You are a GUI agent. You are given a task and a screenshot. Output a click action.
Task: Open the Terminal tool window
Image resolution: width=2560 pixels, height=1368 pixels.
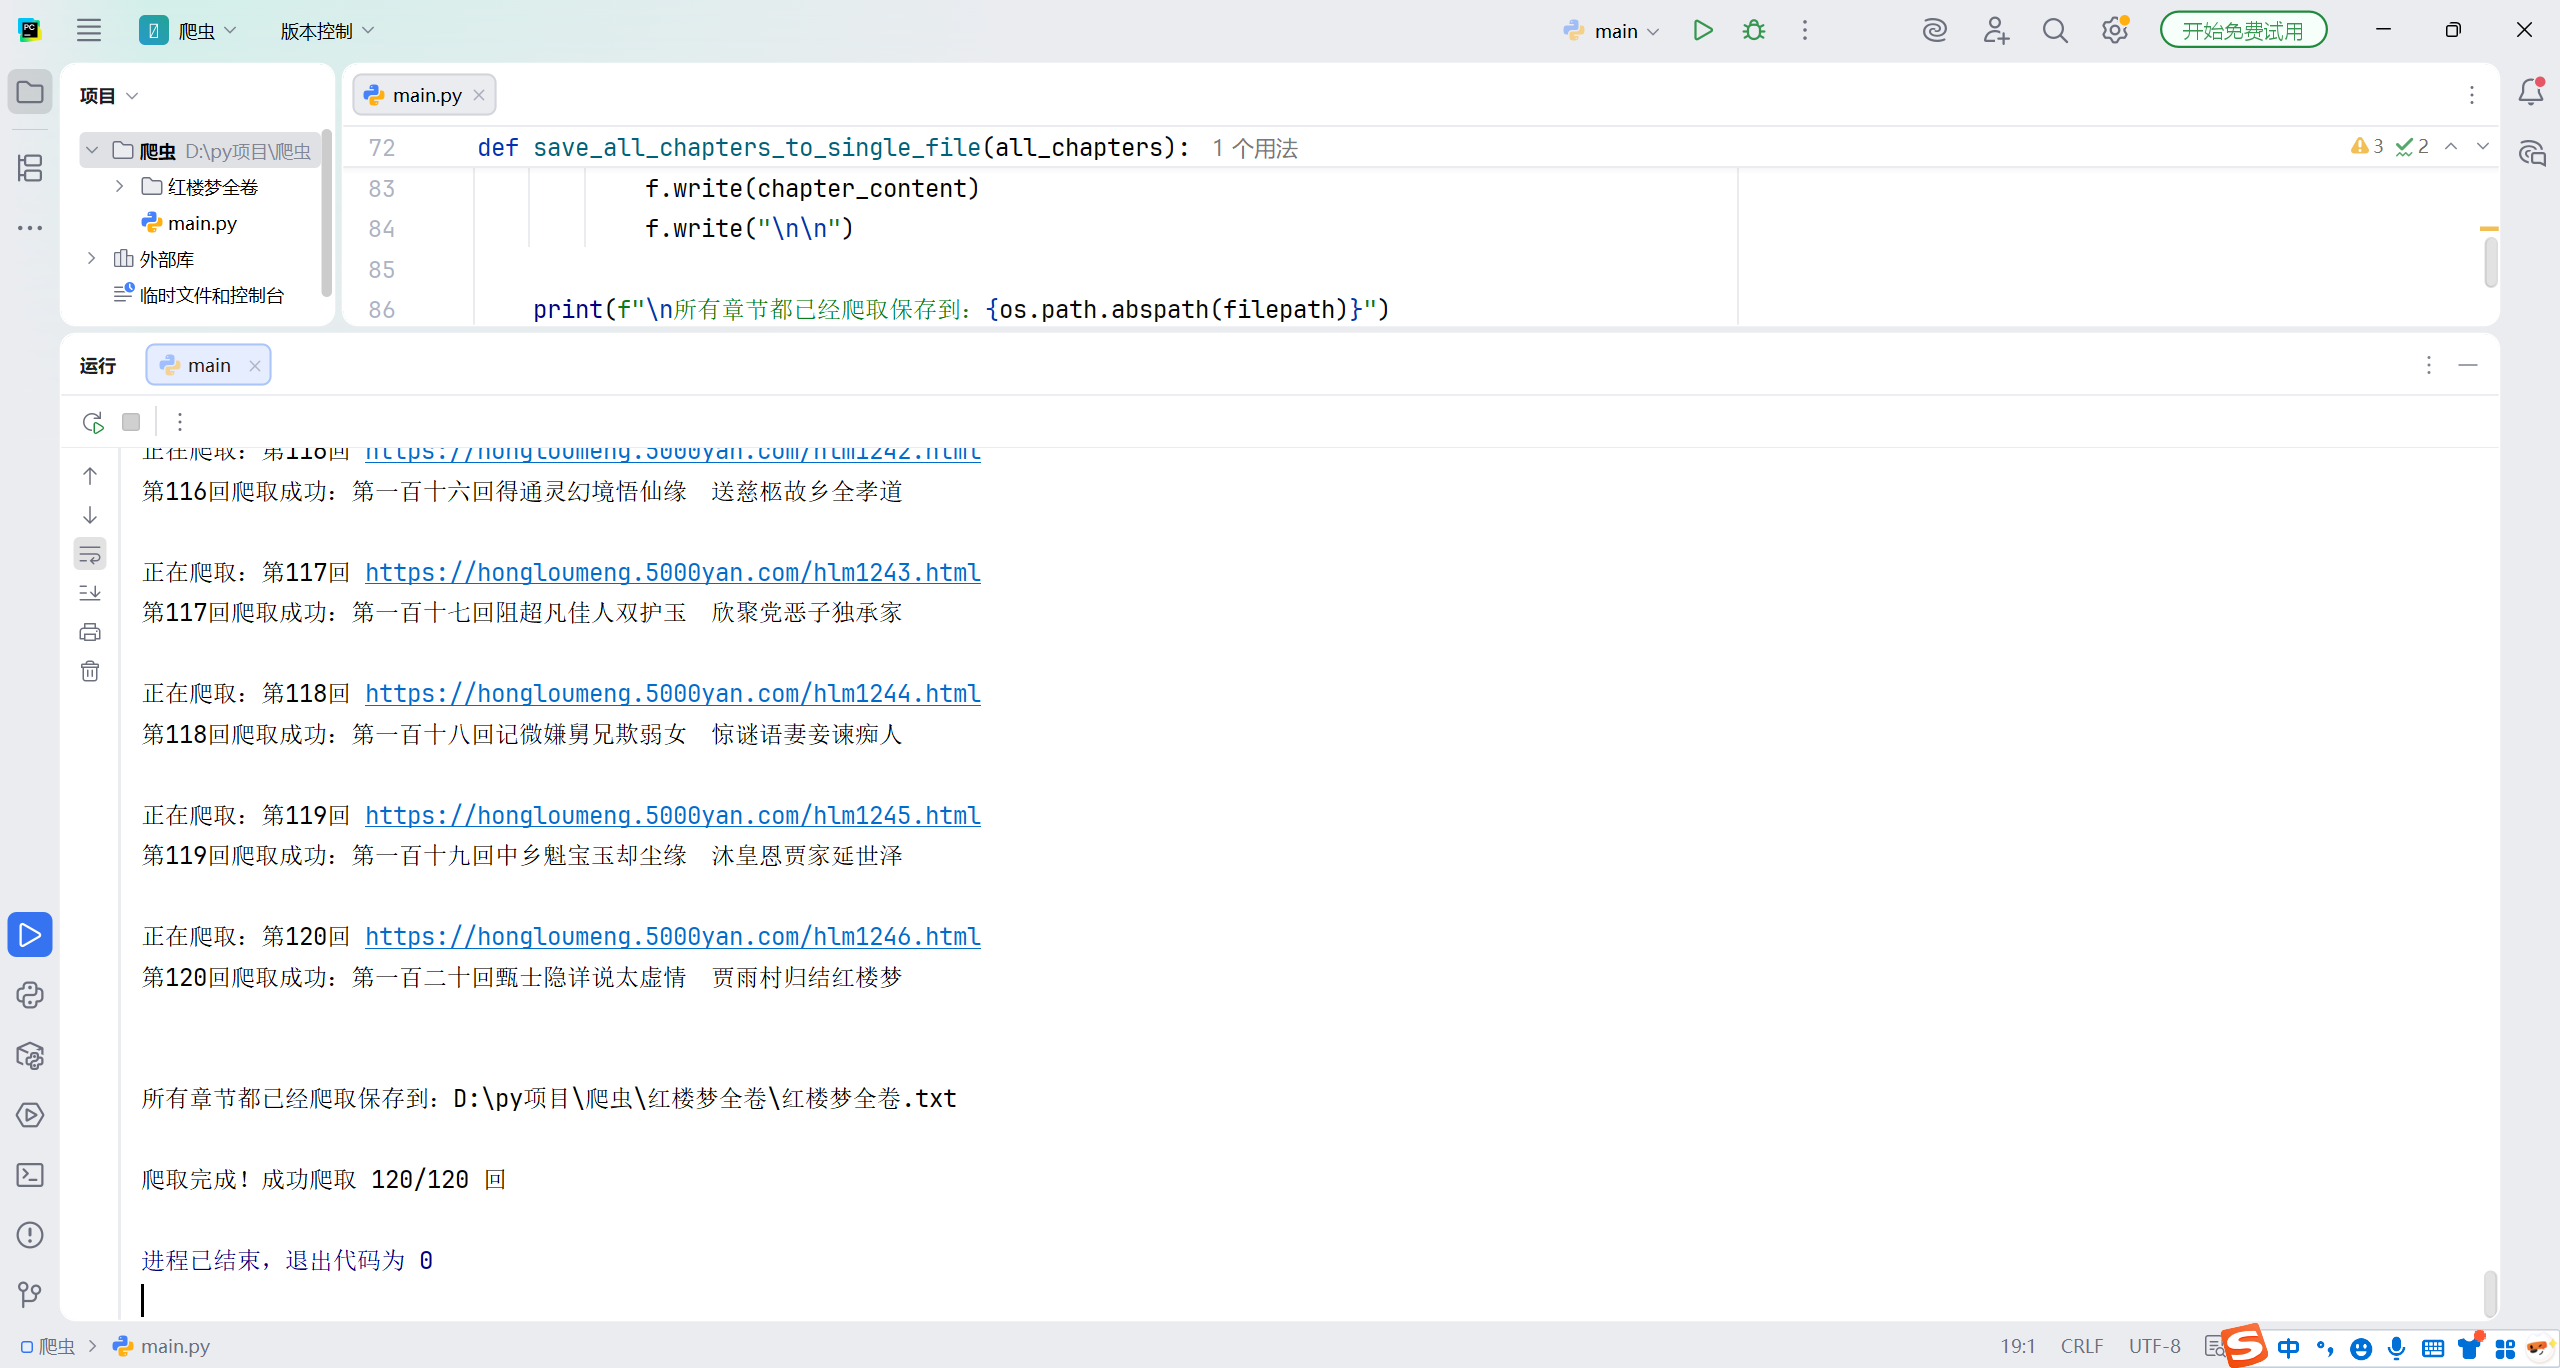point(30,1175)
